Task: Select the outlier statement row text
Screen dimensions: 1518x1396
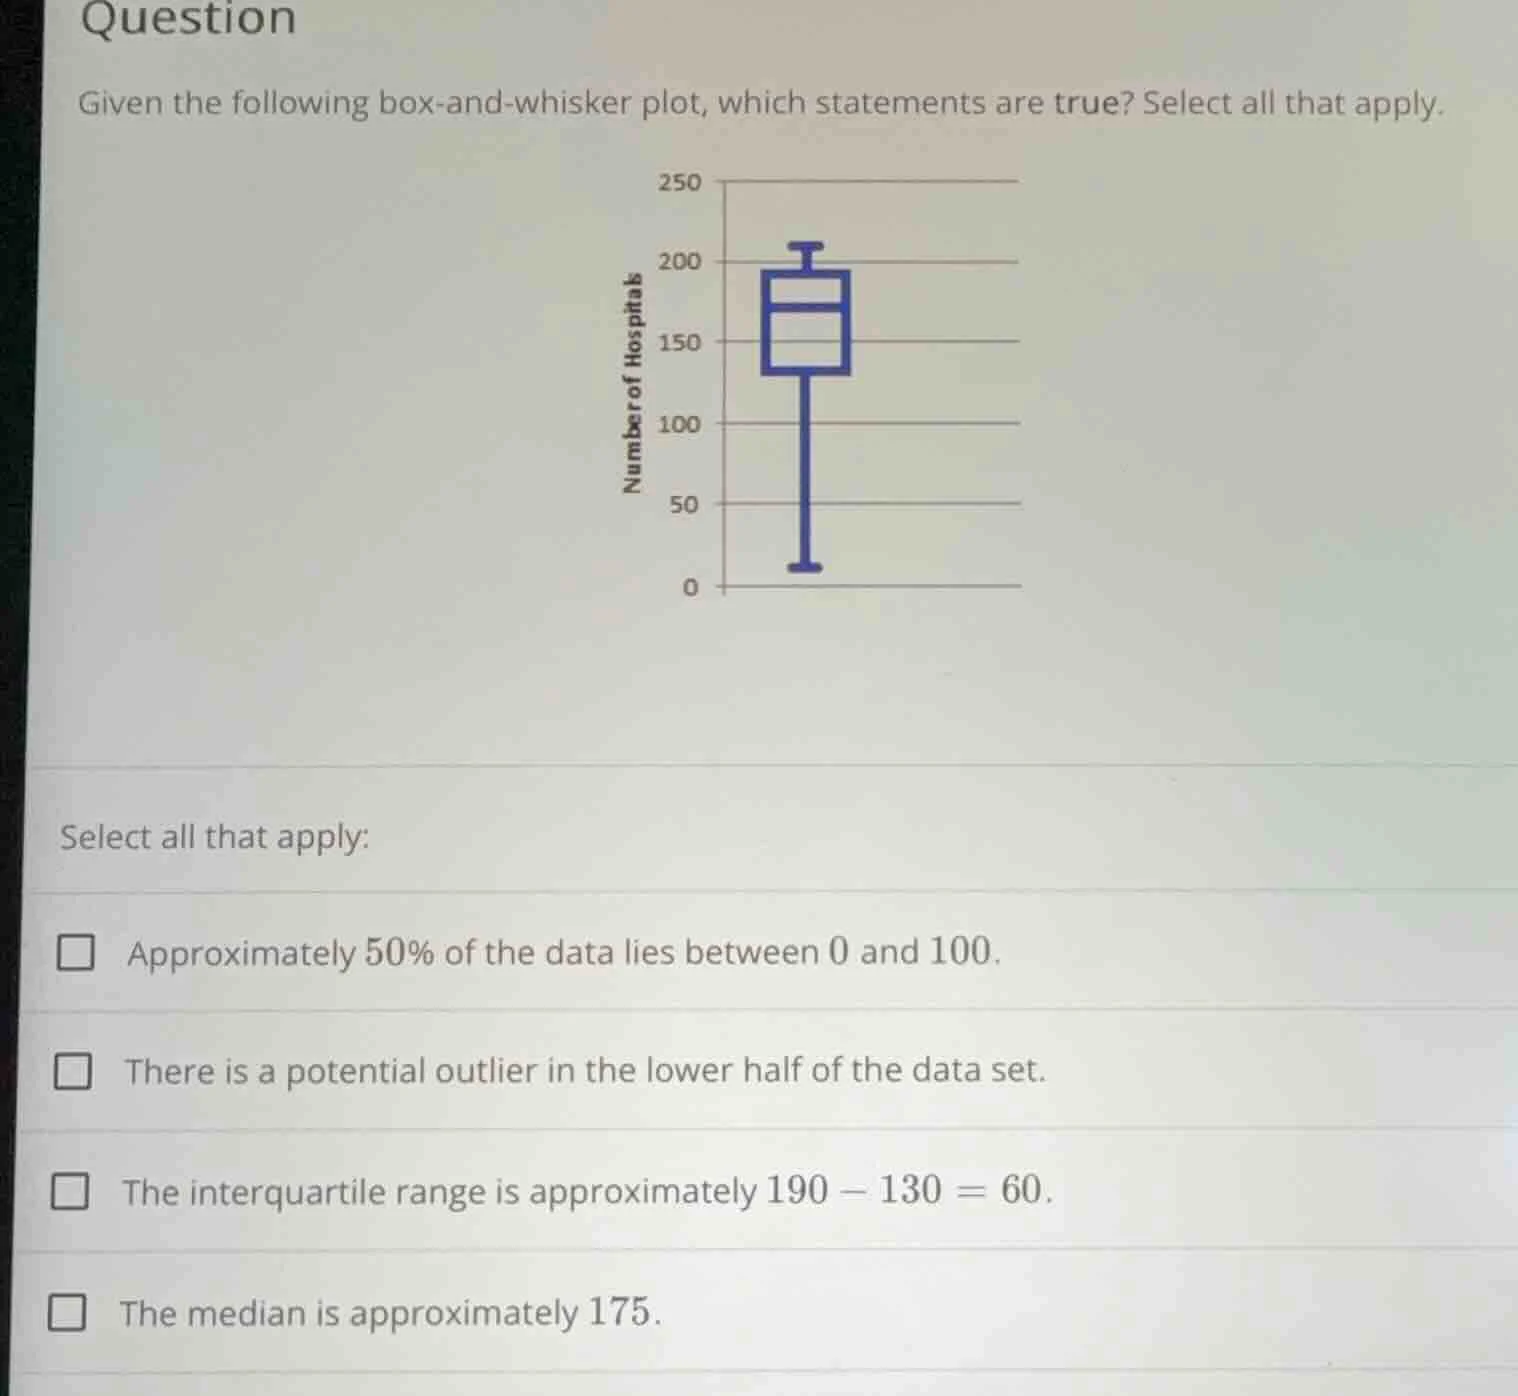Action: pyautogui.click(x=584, y=1070)
